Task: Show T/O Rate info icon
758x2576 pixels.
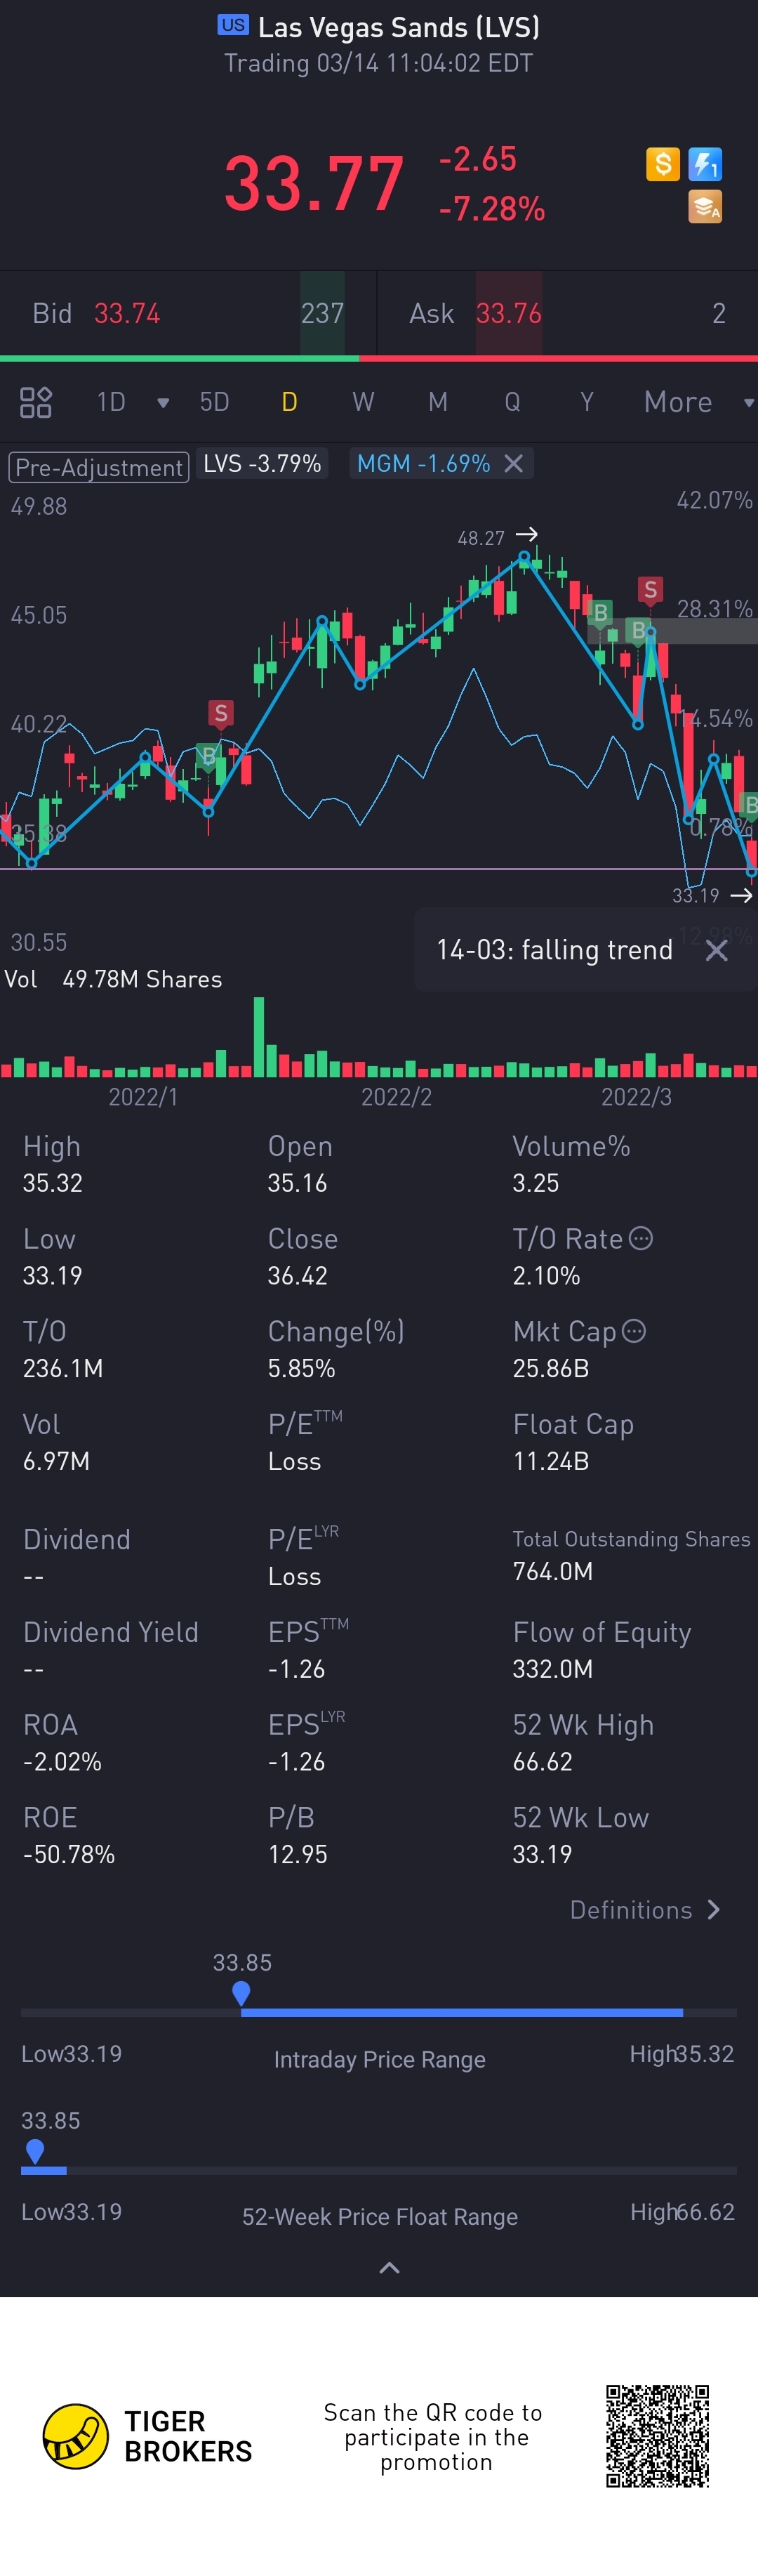Action: 641,1238
